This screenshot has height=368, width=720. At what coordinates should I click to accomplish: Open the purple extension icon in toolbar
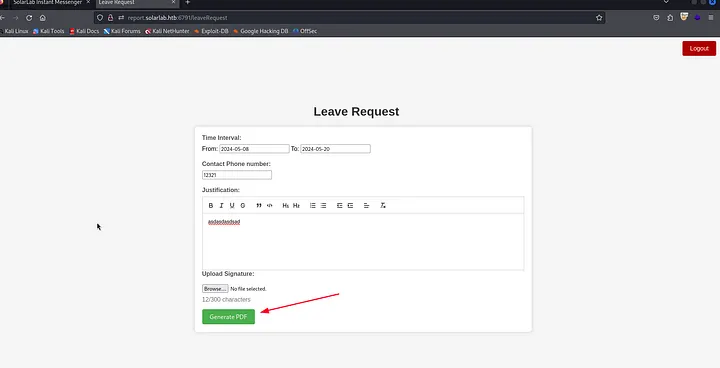[x=698, y=17]
